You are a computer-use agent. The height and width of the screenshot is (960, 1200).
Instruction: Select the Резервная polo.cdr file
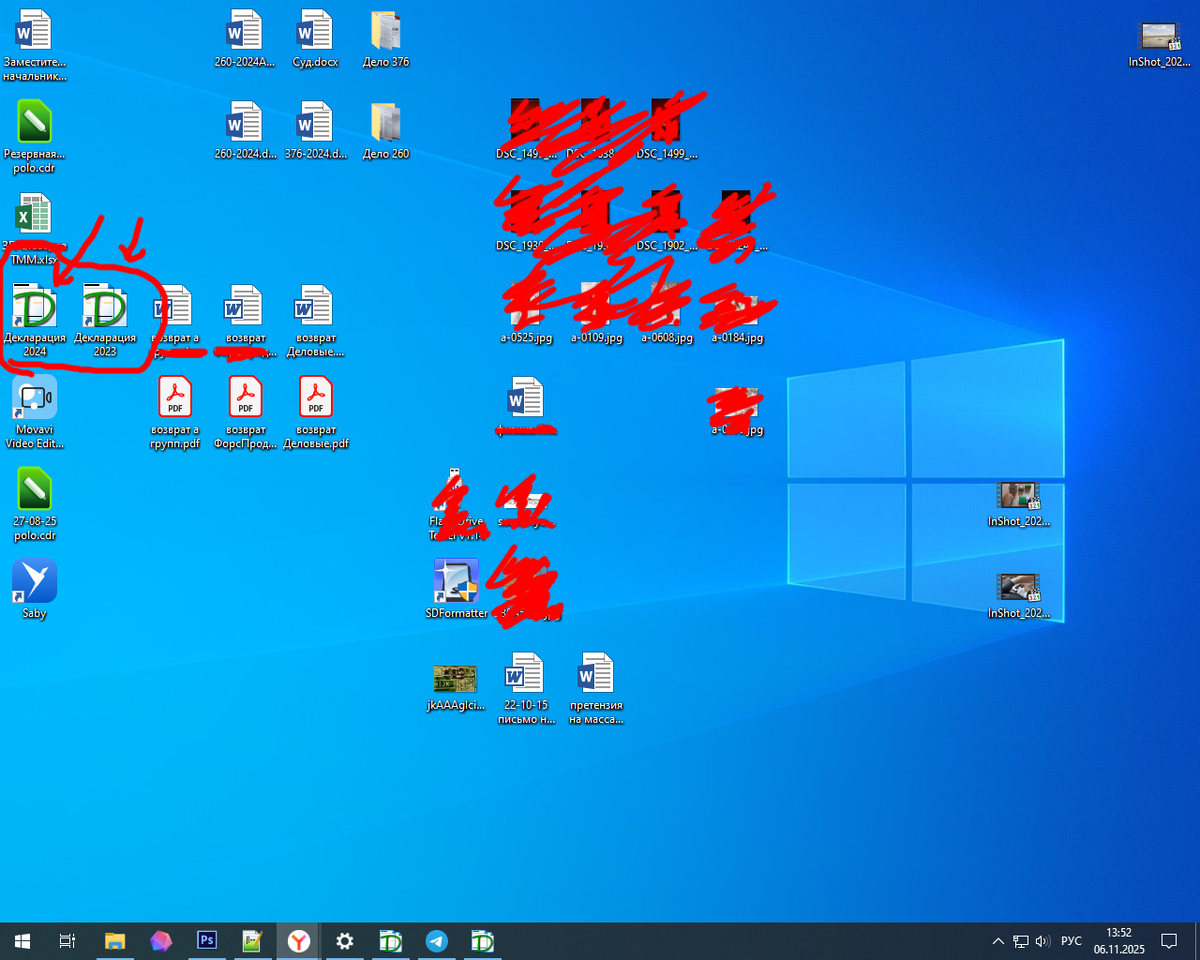35,137
